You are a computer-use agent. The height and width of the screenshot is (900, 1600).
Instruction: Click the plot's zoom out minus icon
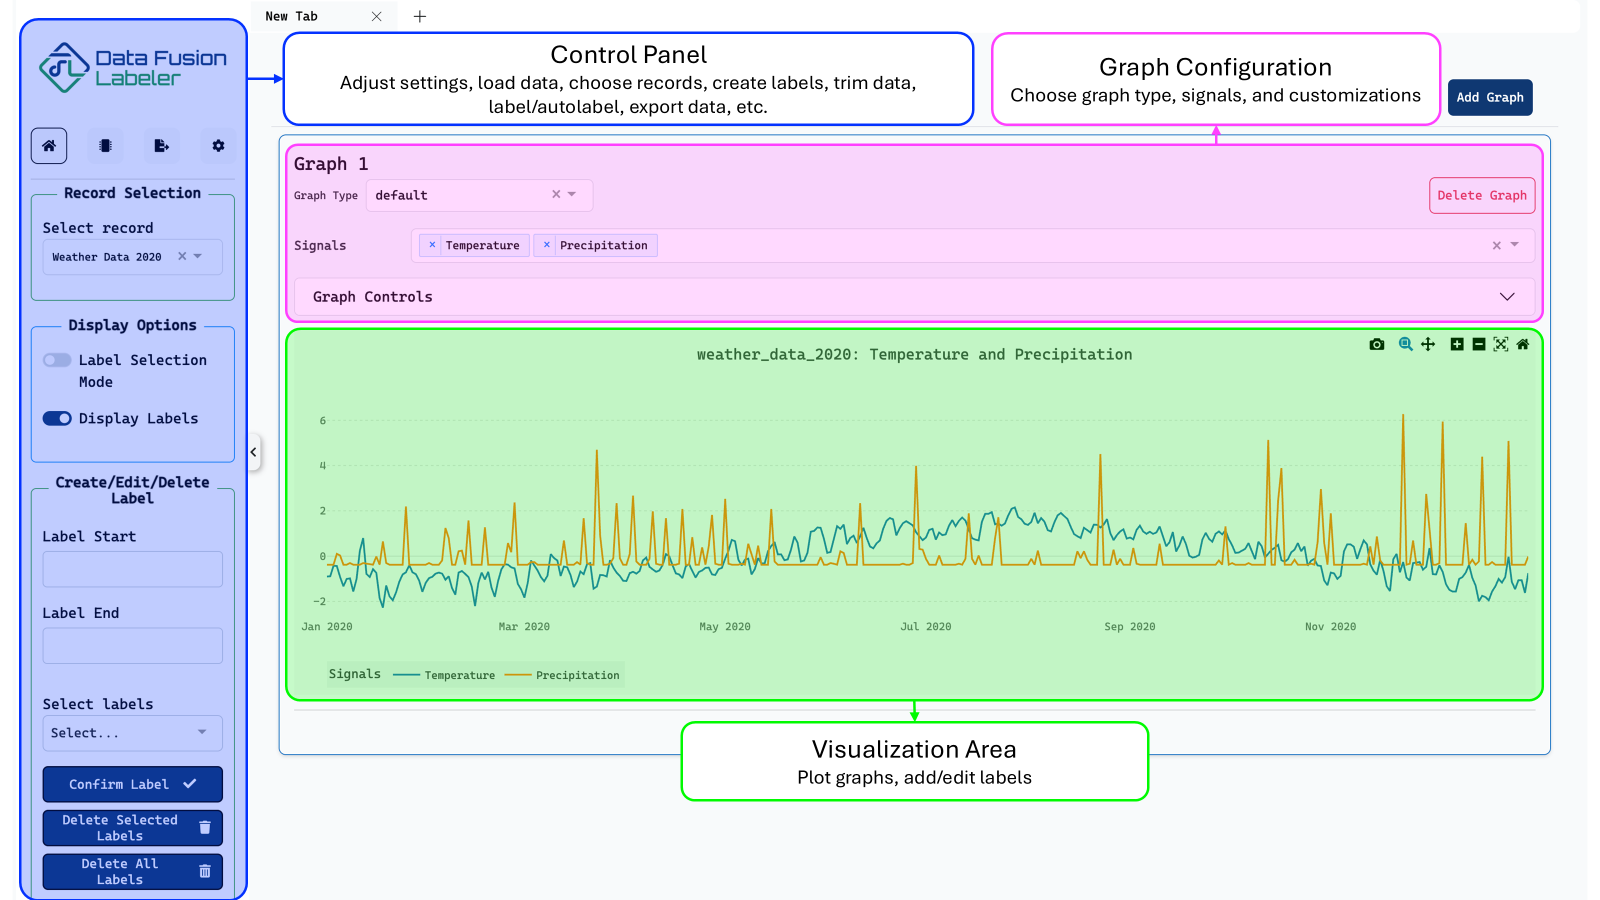click(x=1479, y=344)
